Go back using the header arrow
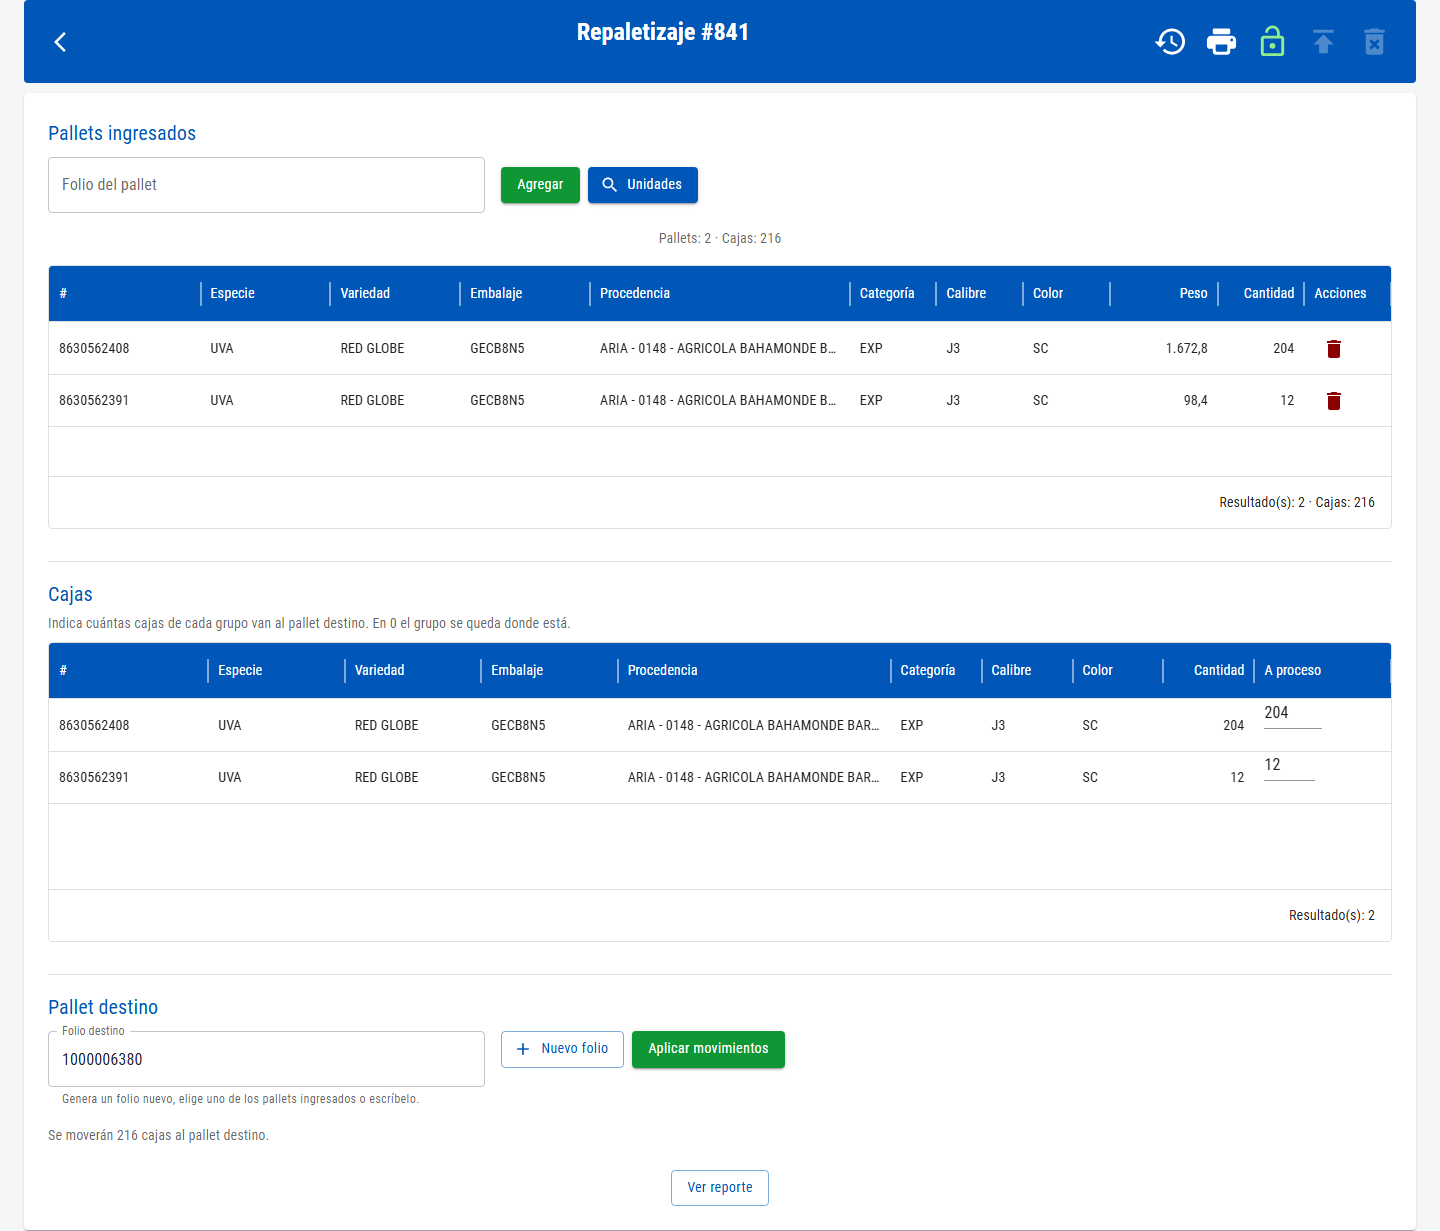The image size is (1440, 1231). [60, 42]
